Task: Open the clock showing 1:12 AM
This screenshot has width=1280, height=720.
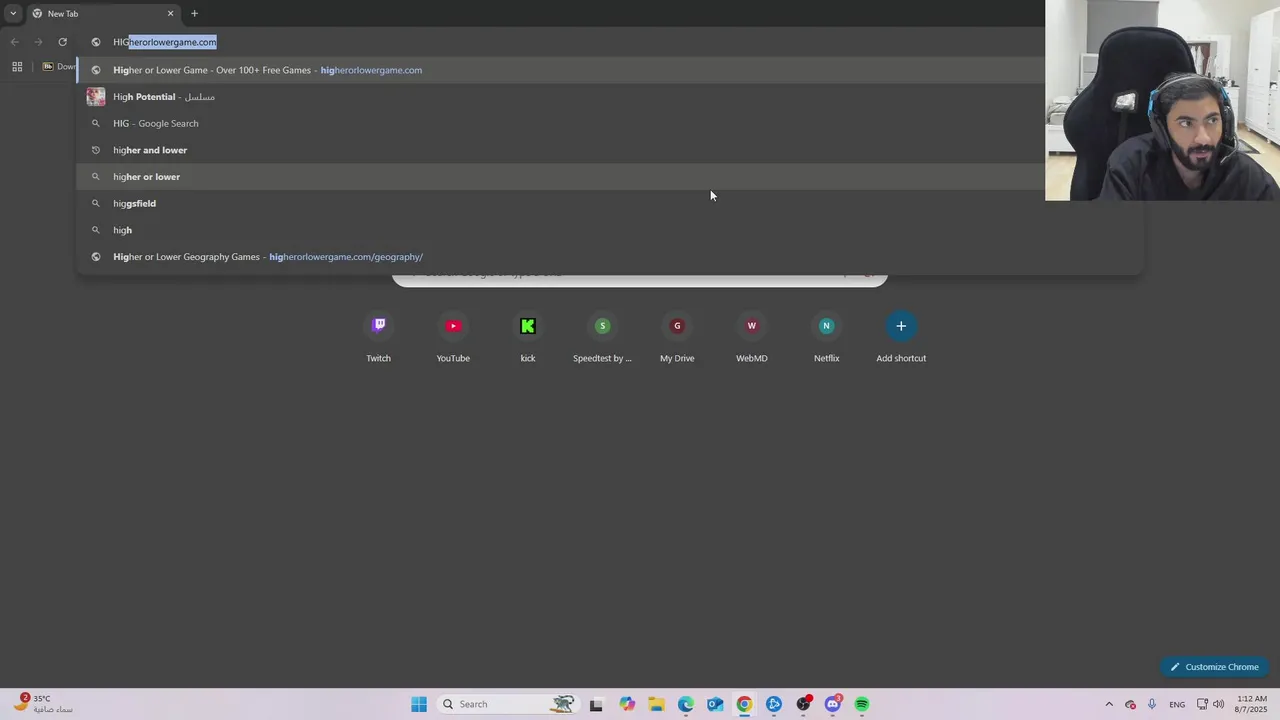Action: 1252,704
